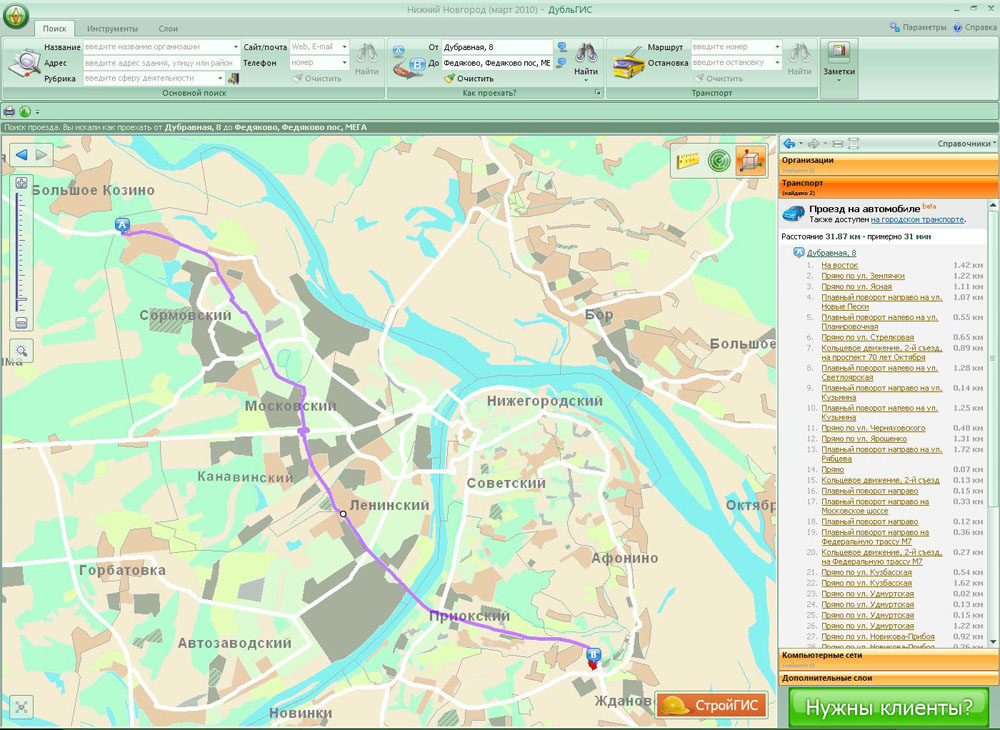Open the Название field dropdown arrow
Screen dimensions: 1000x730
pos(236,47)
